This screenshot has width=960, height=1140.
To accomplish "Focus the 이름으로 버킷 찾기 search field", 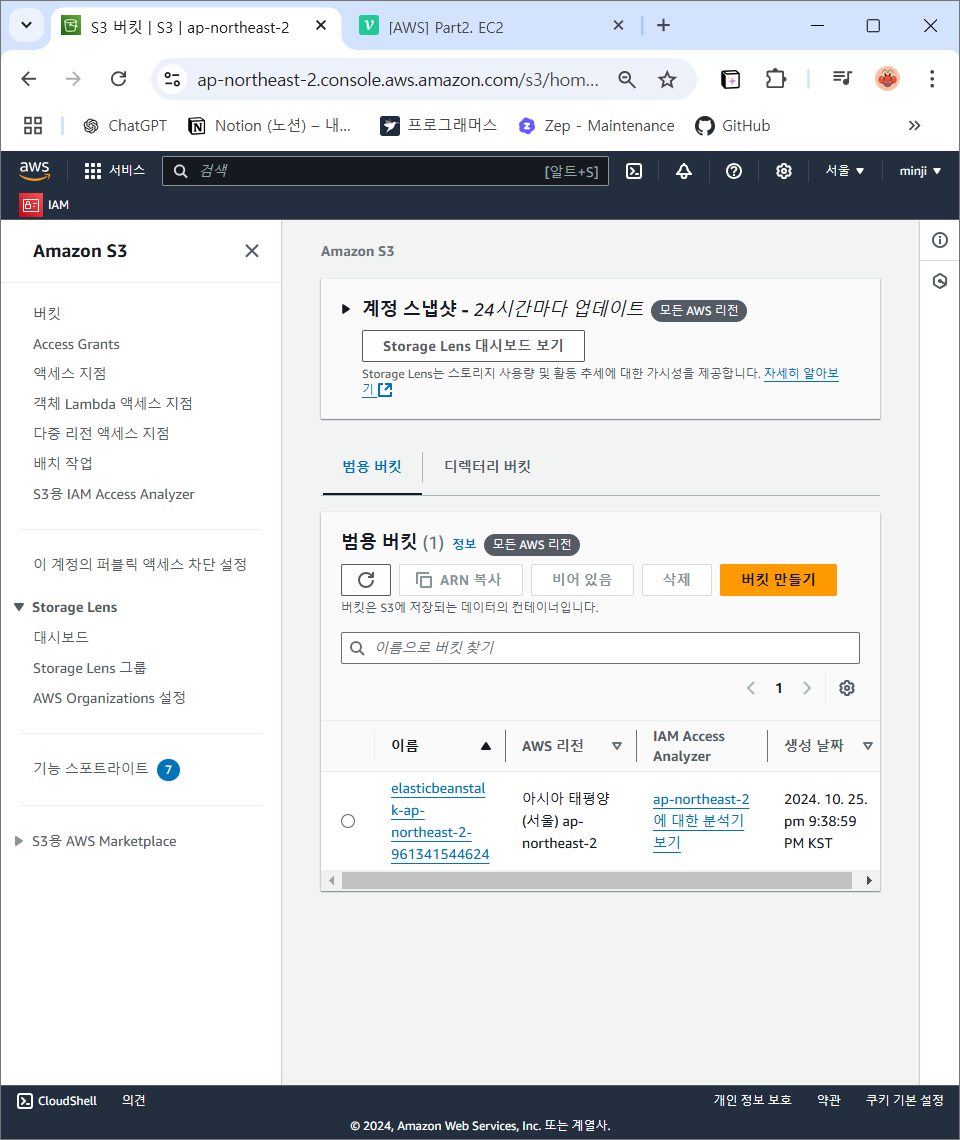I will point(600,648).
